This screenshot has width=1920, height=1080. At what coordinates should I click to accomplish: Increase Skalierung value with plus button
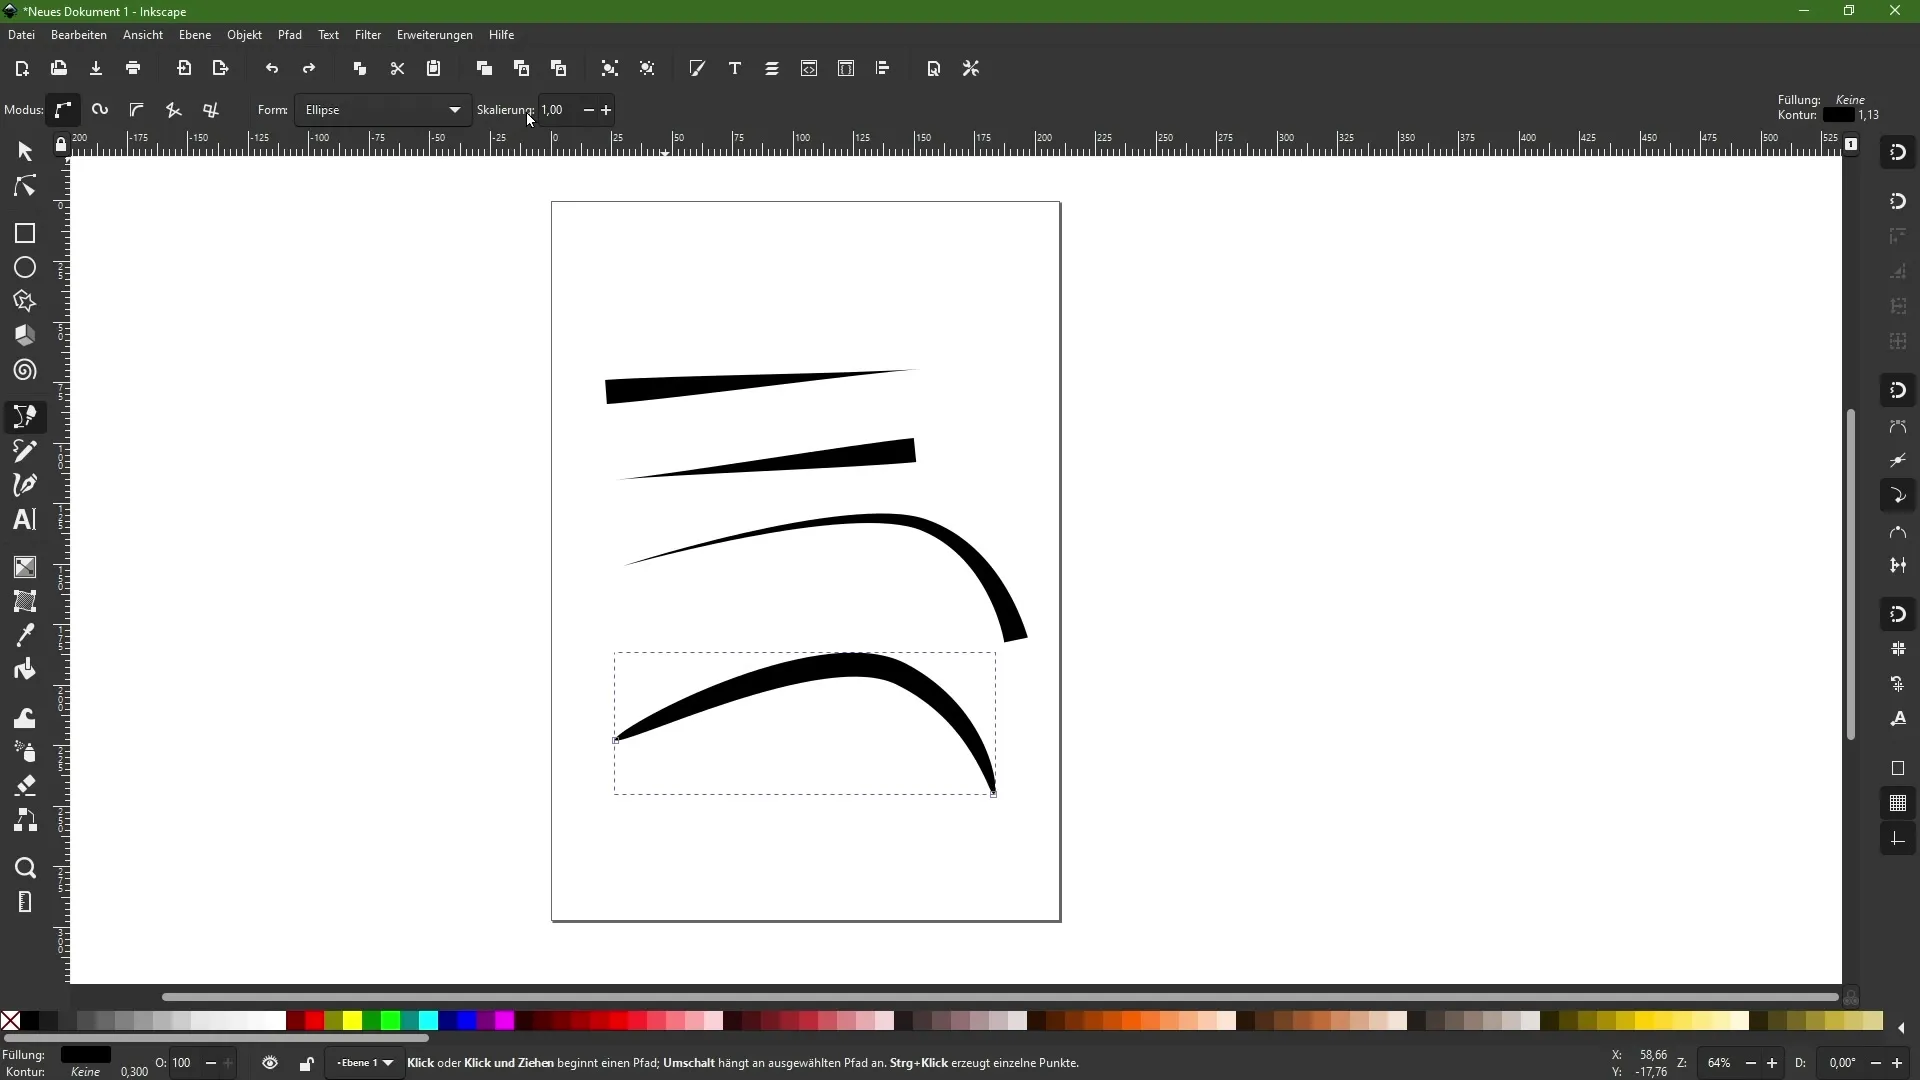607,110
